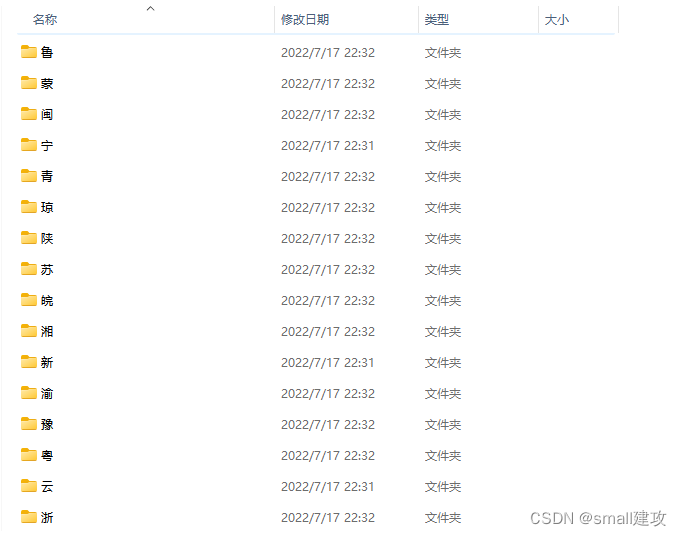Click the 蒙 folder icon
Image resolution: width=682 pixels, height=536 pixels.
pos(29,83)
